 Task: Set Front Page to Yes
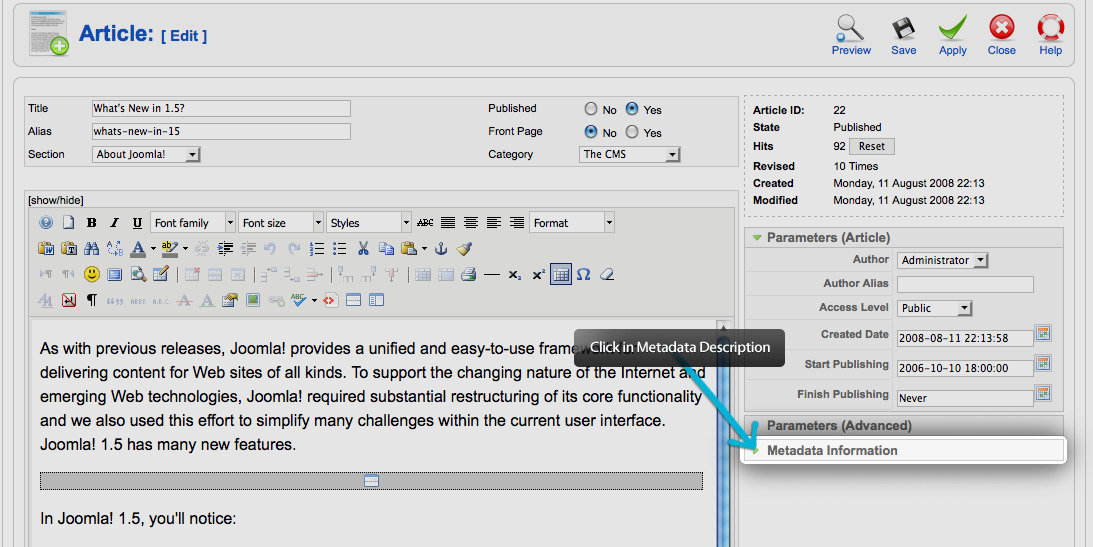(632, 132)
